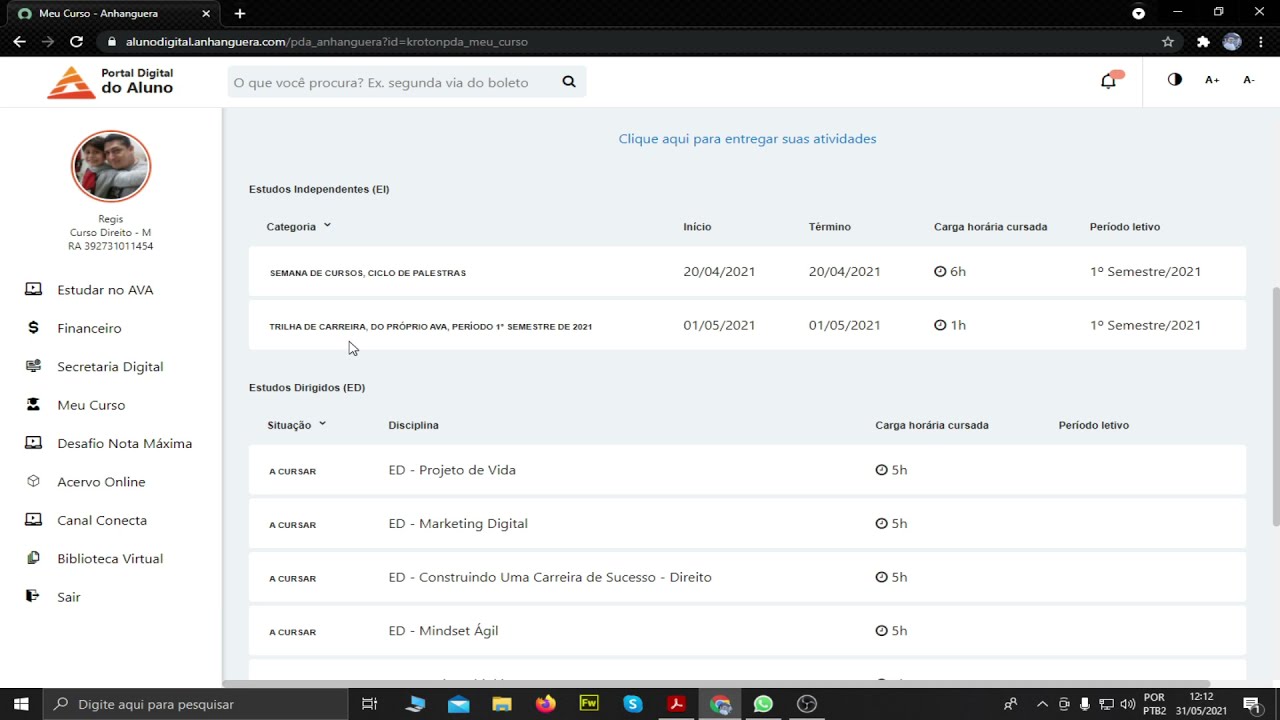This screenshot has height=720, width=1280.
Task: Click the Windows Start button
Action: (20, 704)
